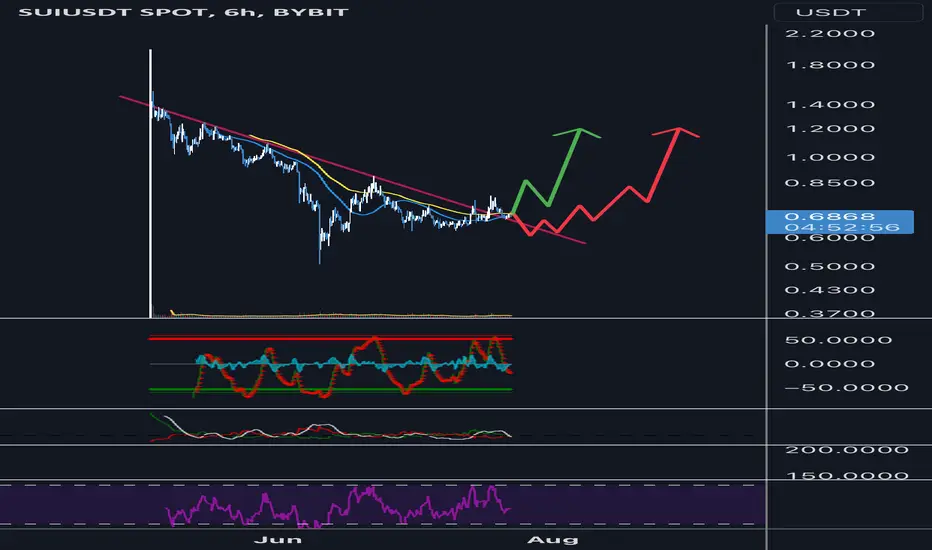This screenshot has height=550, width=932.
Task: Click the countdown timer 04:52:56
Action: click(x=842, y=227)
